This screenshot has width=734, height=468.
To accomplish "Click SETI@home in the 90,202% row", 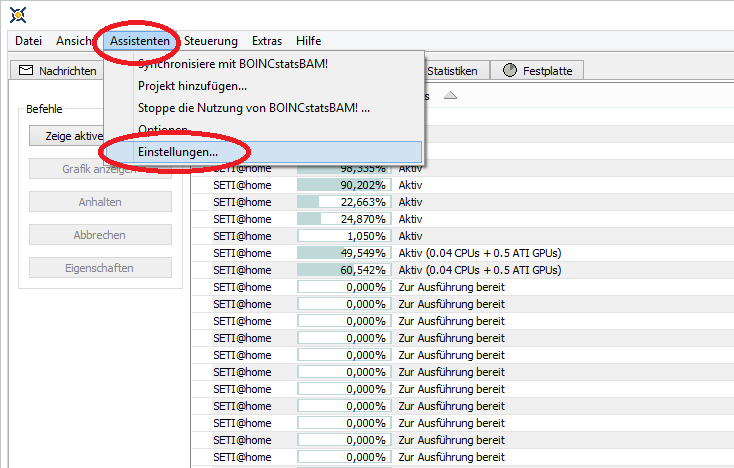I will (x=242, y=185).
